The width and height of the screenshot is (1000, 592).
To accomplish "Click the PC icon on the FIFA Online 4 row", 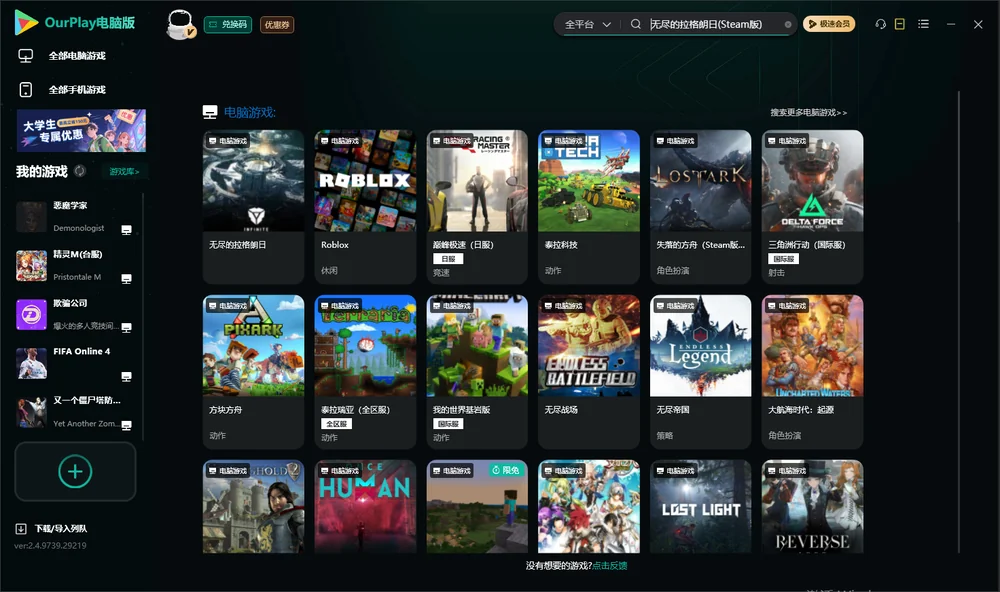I will pos(126,376).
